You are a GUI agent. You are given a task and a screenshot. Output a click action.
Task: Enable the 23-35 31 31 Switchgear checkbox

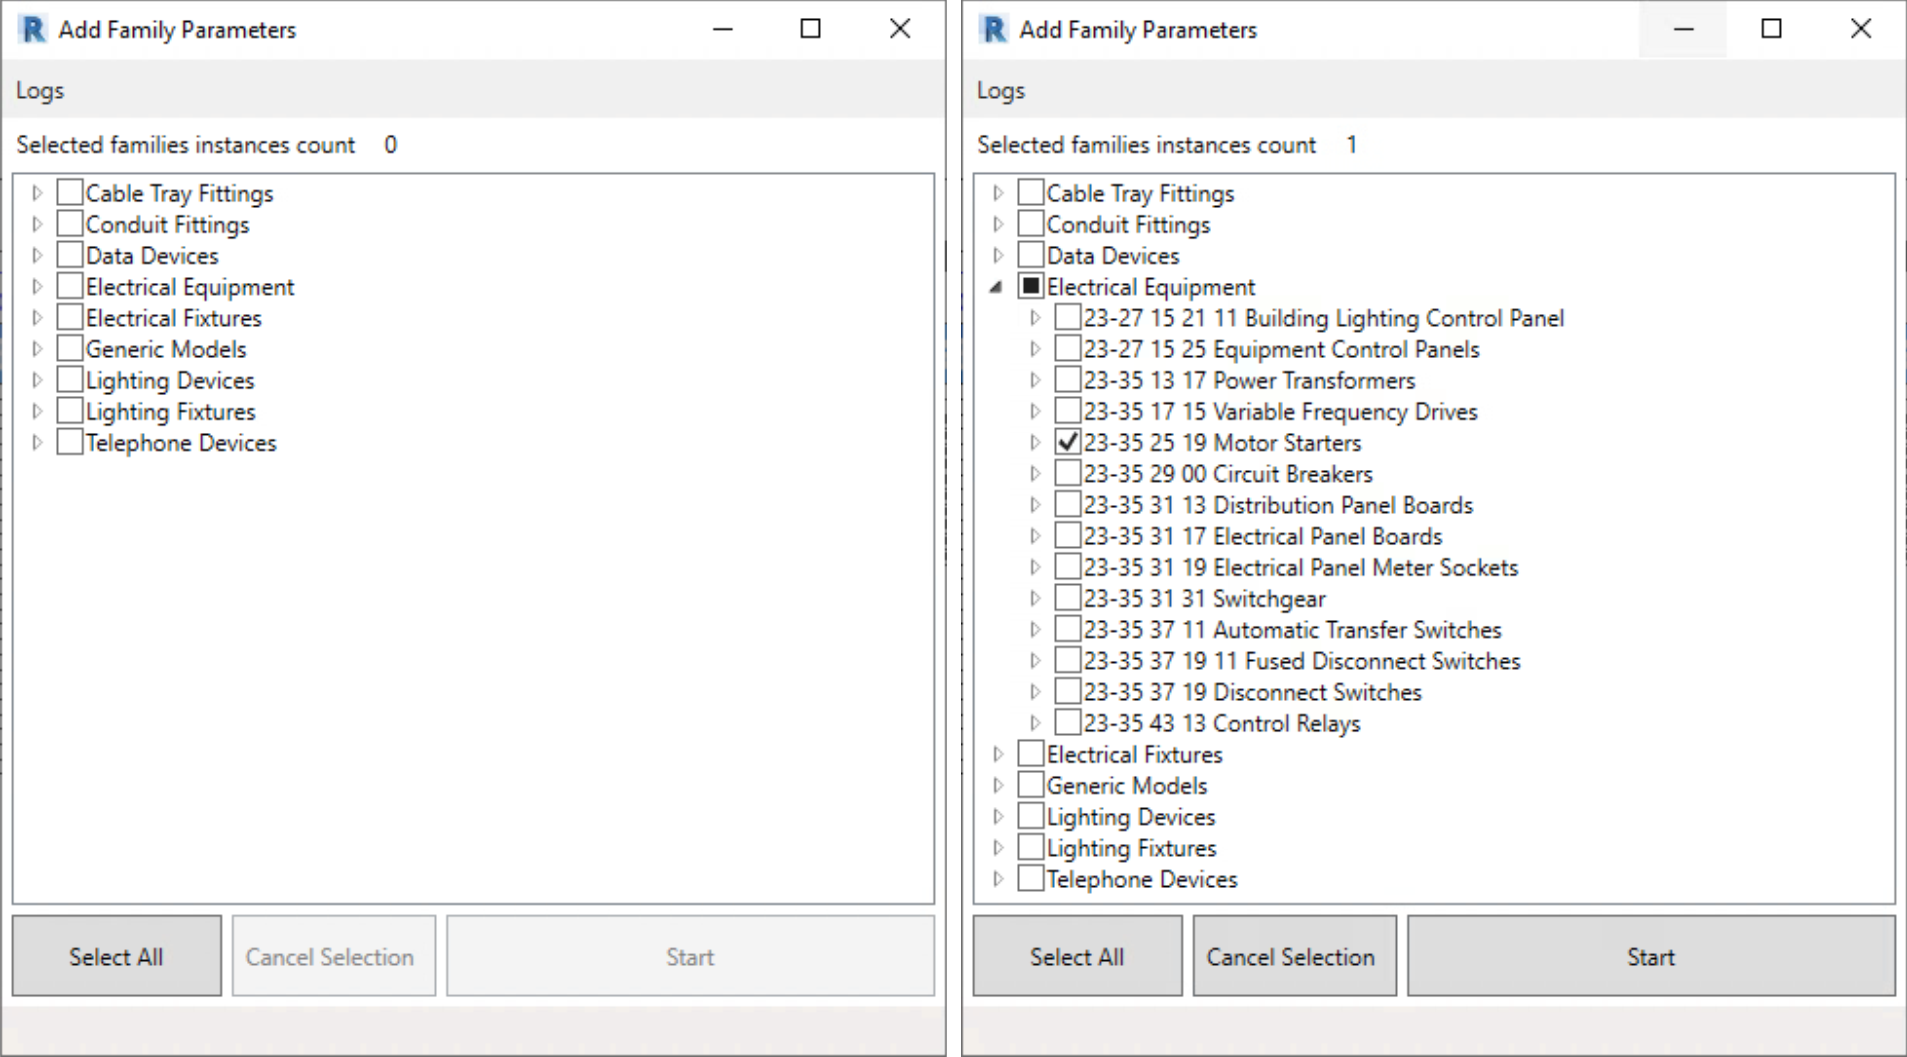1068,598
